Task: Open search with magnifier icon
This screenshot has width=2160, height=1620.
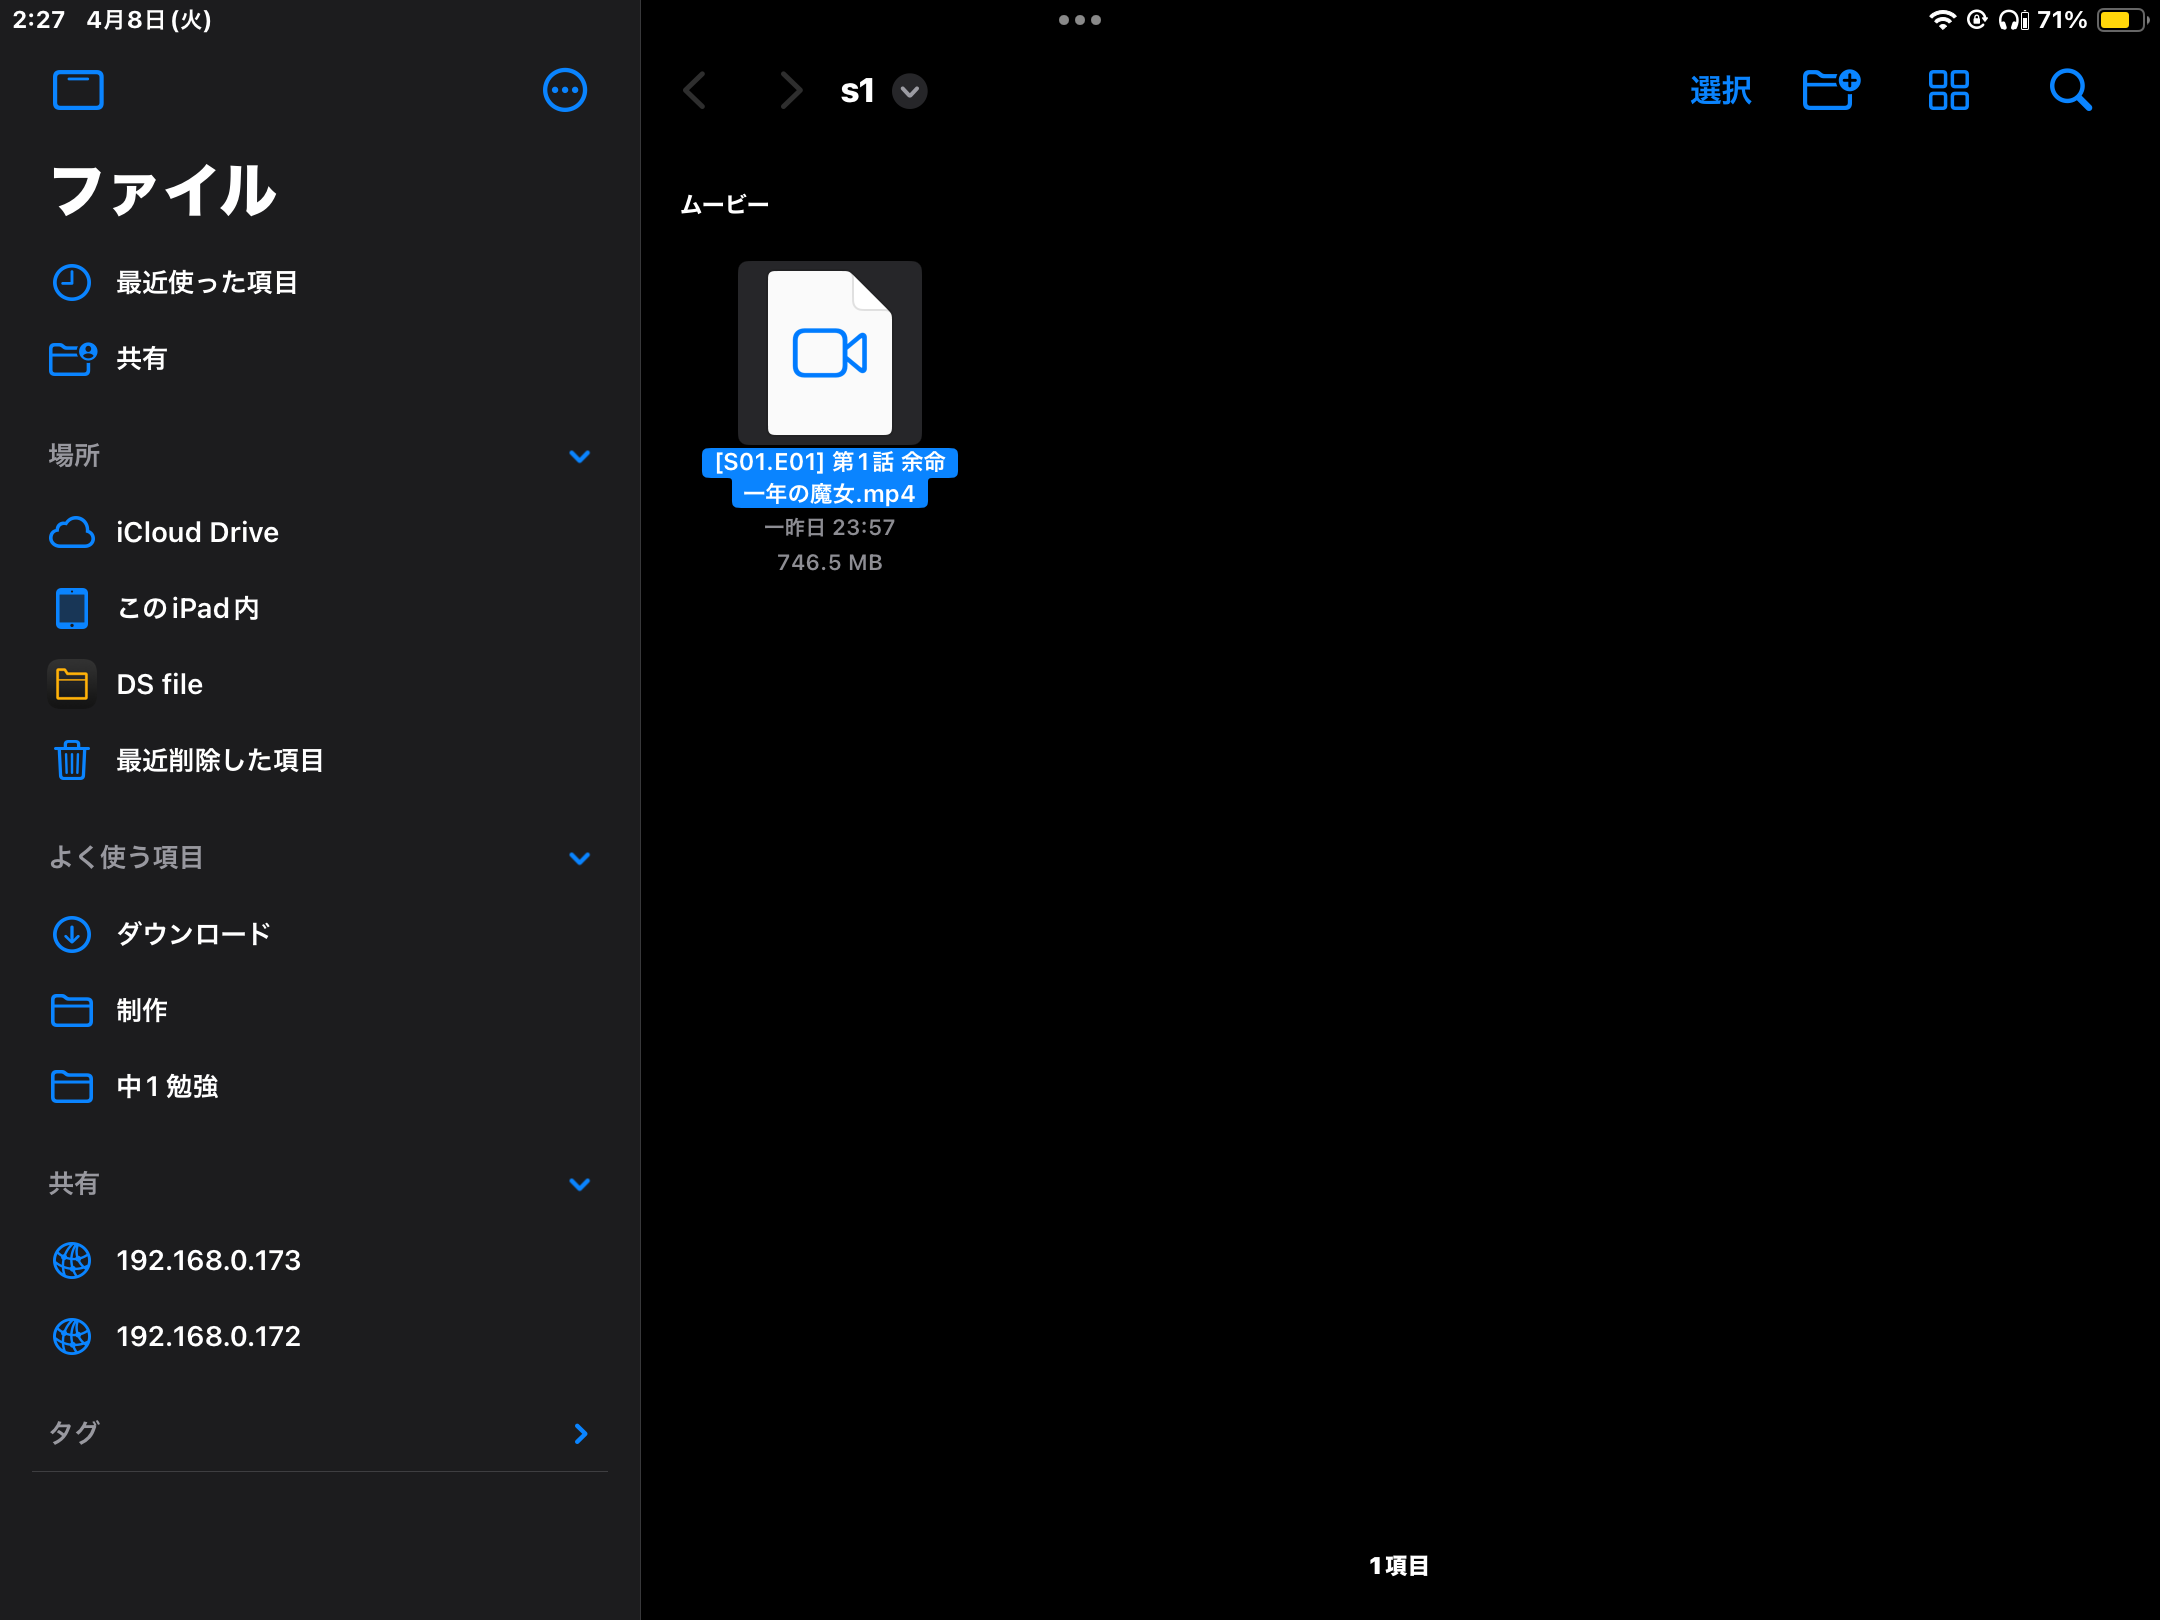Action: [2069, 90]
